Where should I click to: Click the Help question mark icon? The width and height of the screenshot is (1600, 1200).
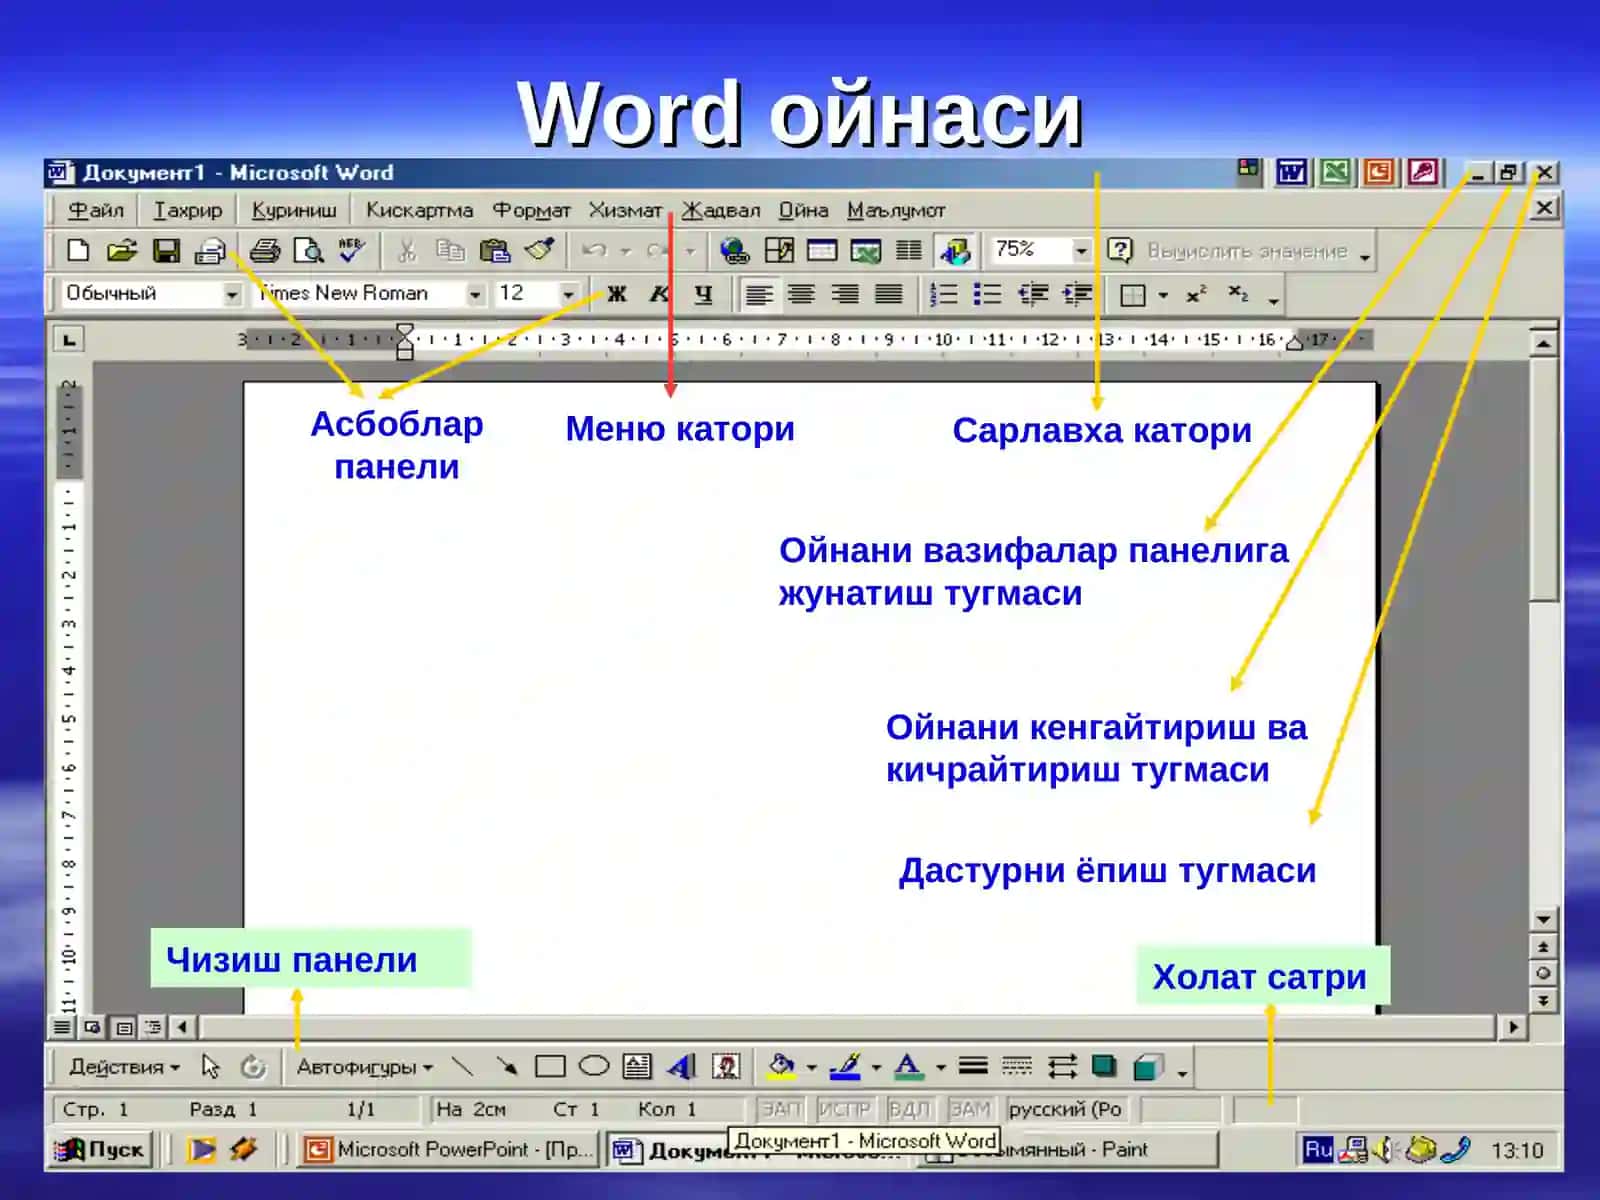[x=1120, y=251]
